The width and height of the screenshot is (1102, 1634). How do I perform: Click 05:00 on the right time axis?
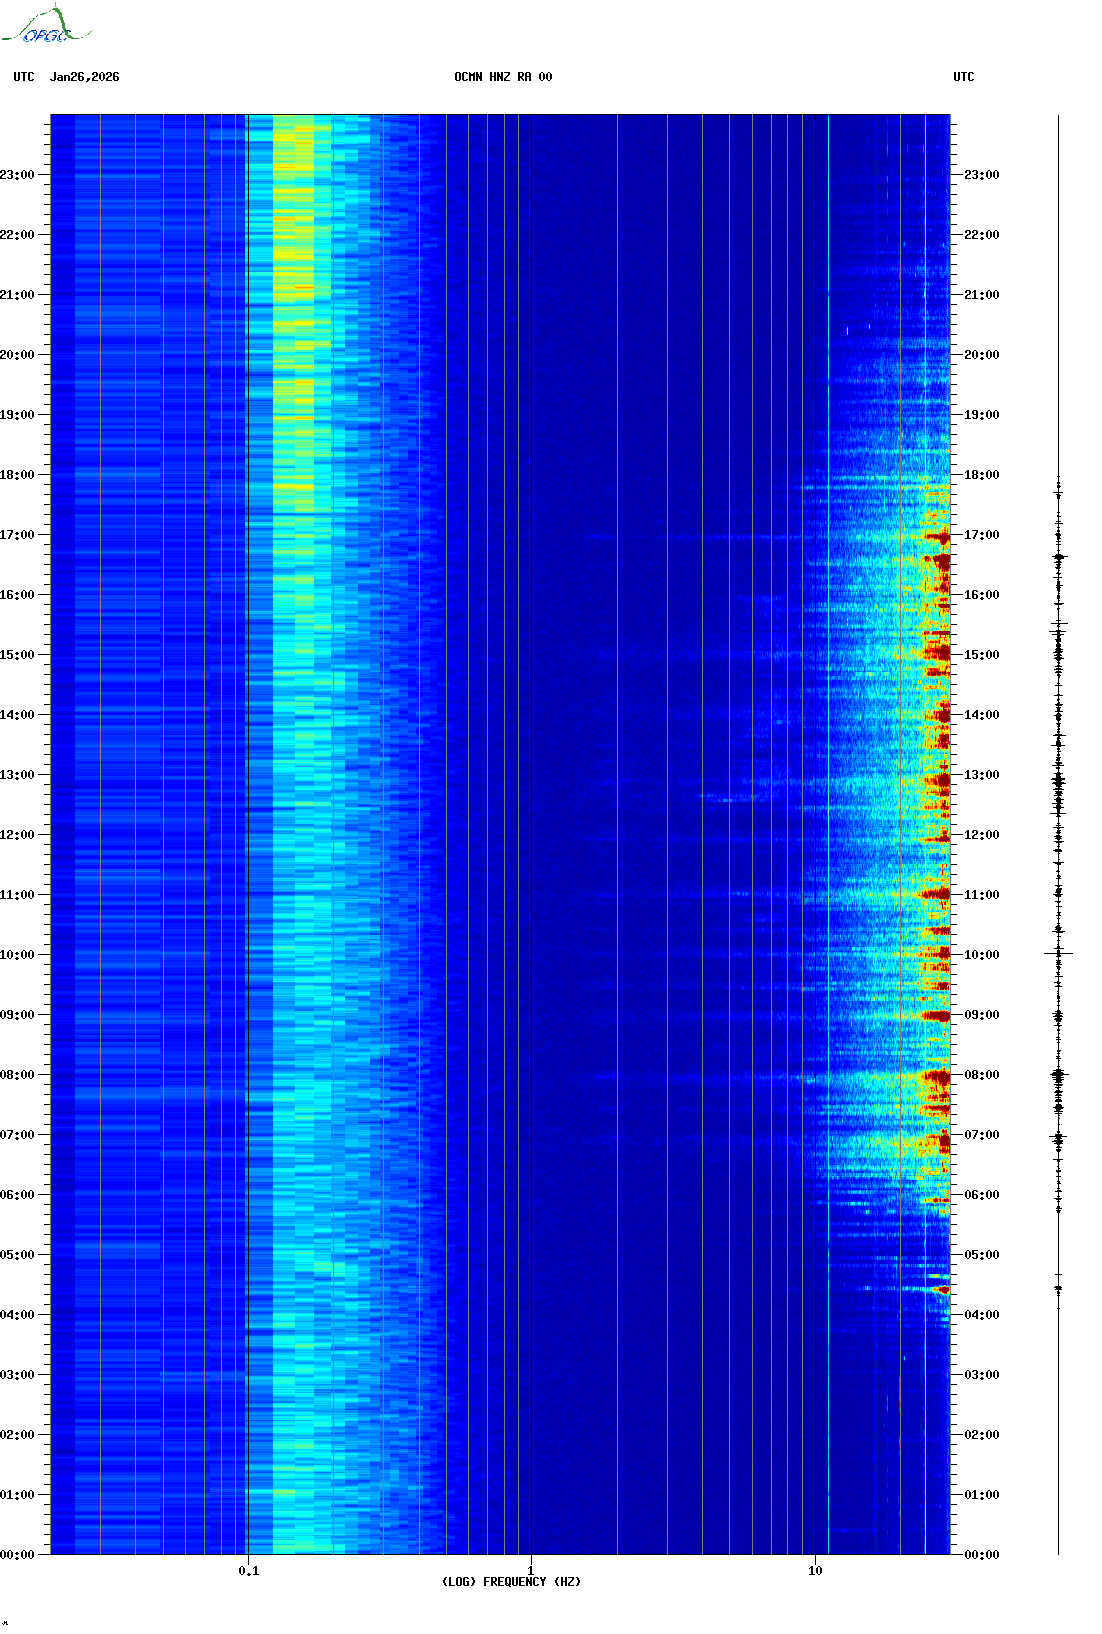coord(982,1255)
